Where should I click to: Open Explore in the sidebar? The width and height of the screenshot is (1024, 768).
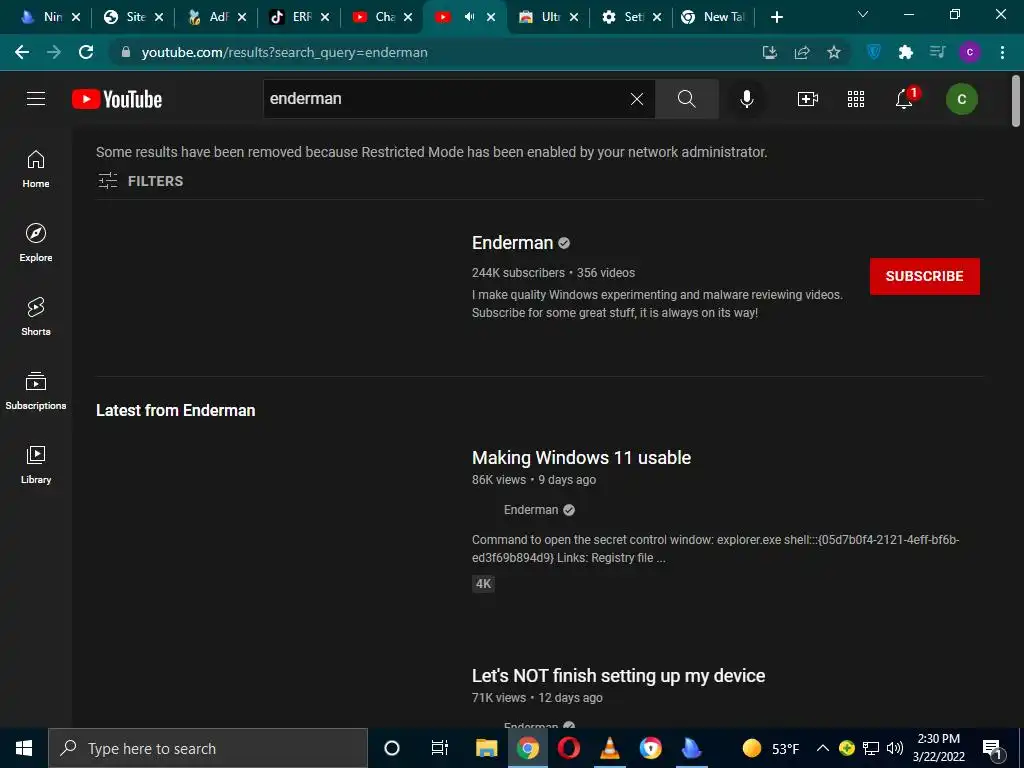click(x=36, y=243)
